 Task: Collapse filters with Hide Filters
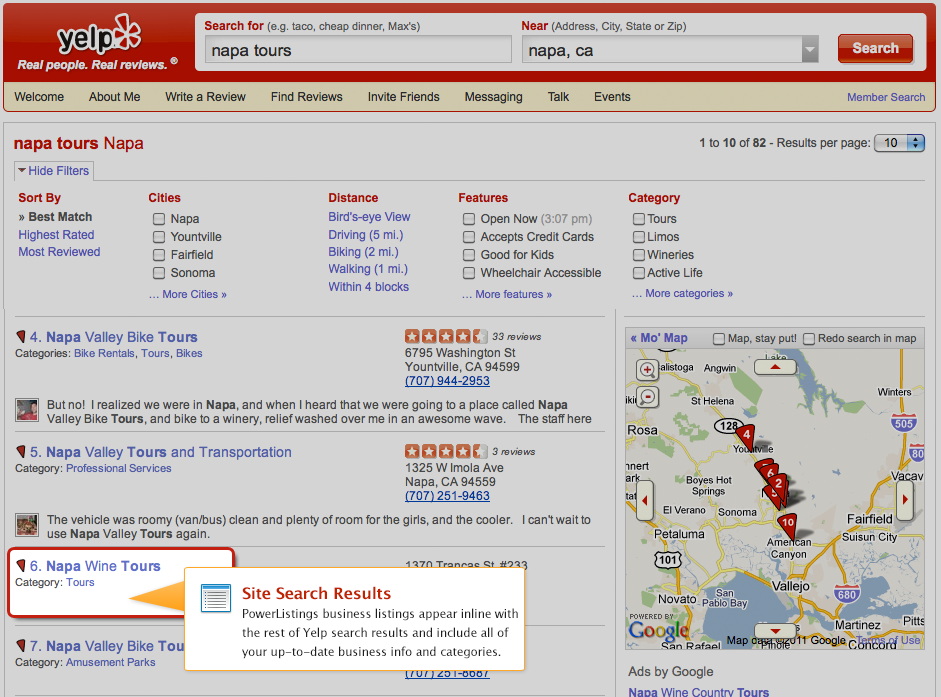[53, 170]
